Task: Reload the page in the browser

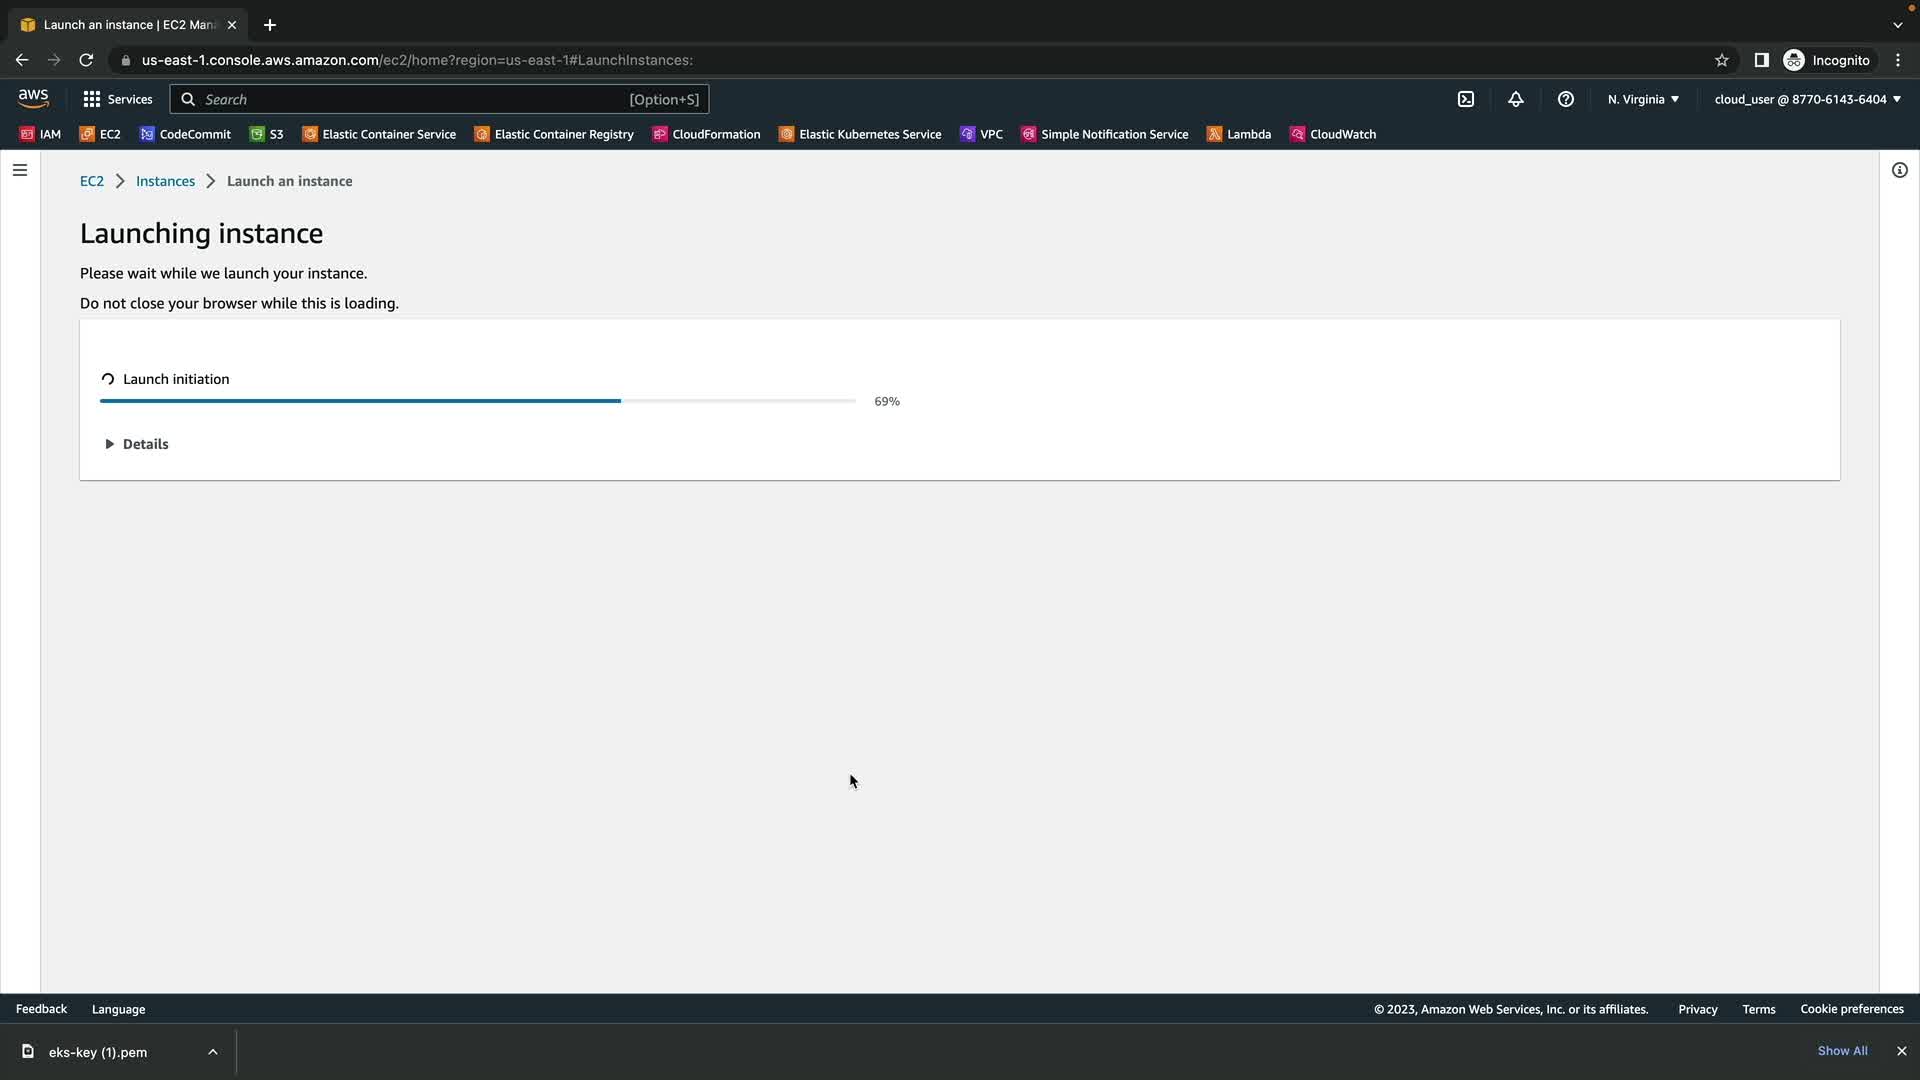Action: click(x=86, y=60)
